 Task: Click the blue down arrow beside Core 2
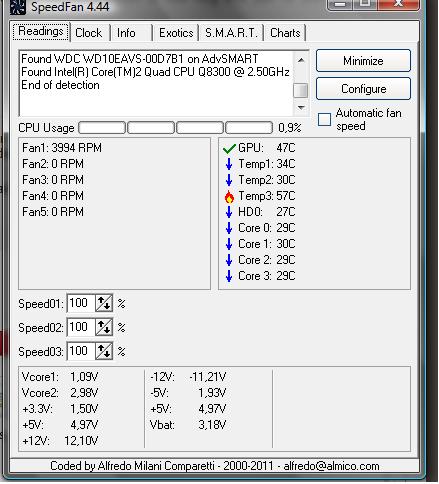[x=229, y=260]
